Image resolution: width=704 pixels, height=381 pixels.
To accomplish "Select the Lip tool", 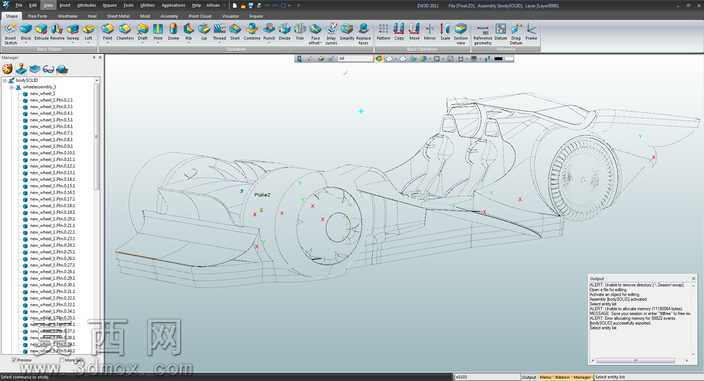I will 204,32.
